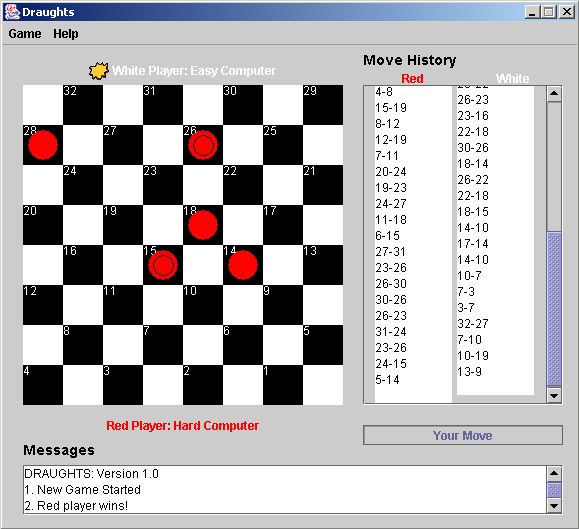The height and width of the screenshot is (529, 579).
Task: Click Messages scrollbar down arrow
Action: tap(554, 506)
